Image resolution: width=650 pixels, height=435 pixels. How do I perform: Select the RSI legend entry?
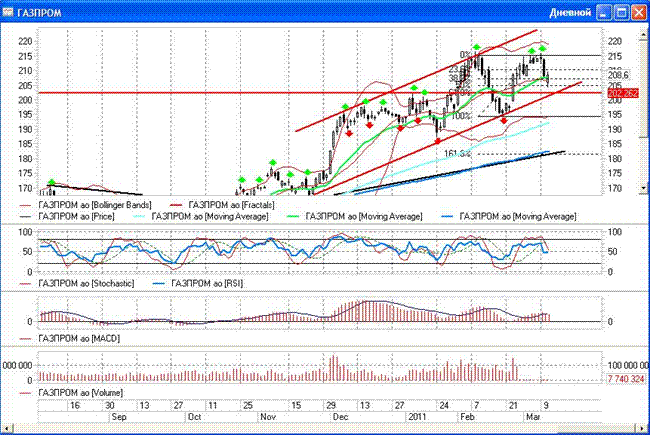[198, 284]
